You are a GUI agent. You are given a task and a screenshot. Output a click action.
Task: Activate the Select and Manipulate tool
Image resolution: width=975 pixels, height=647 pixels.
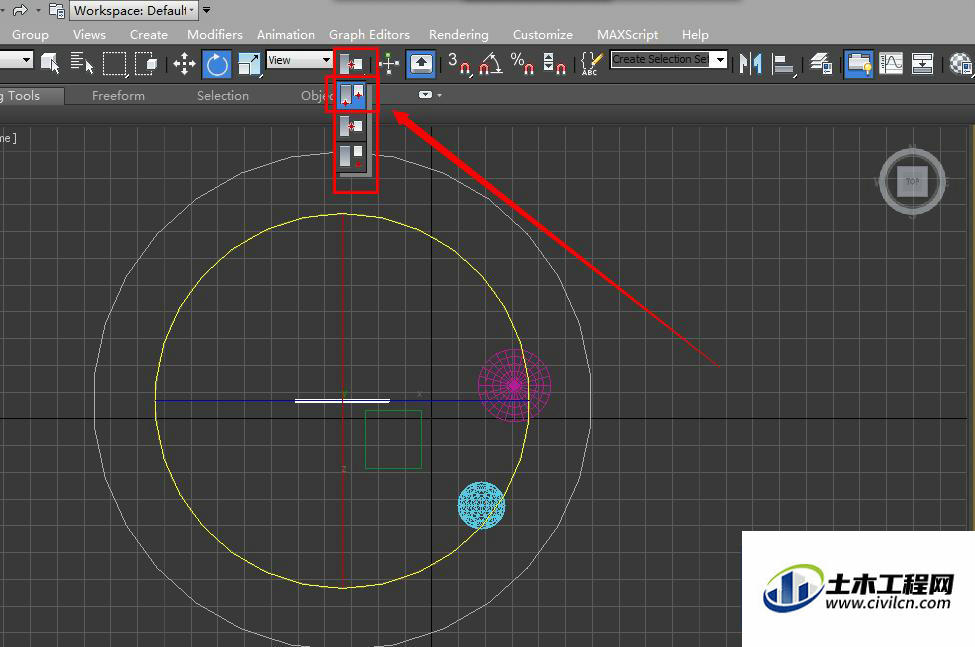click(389, 63)
